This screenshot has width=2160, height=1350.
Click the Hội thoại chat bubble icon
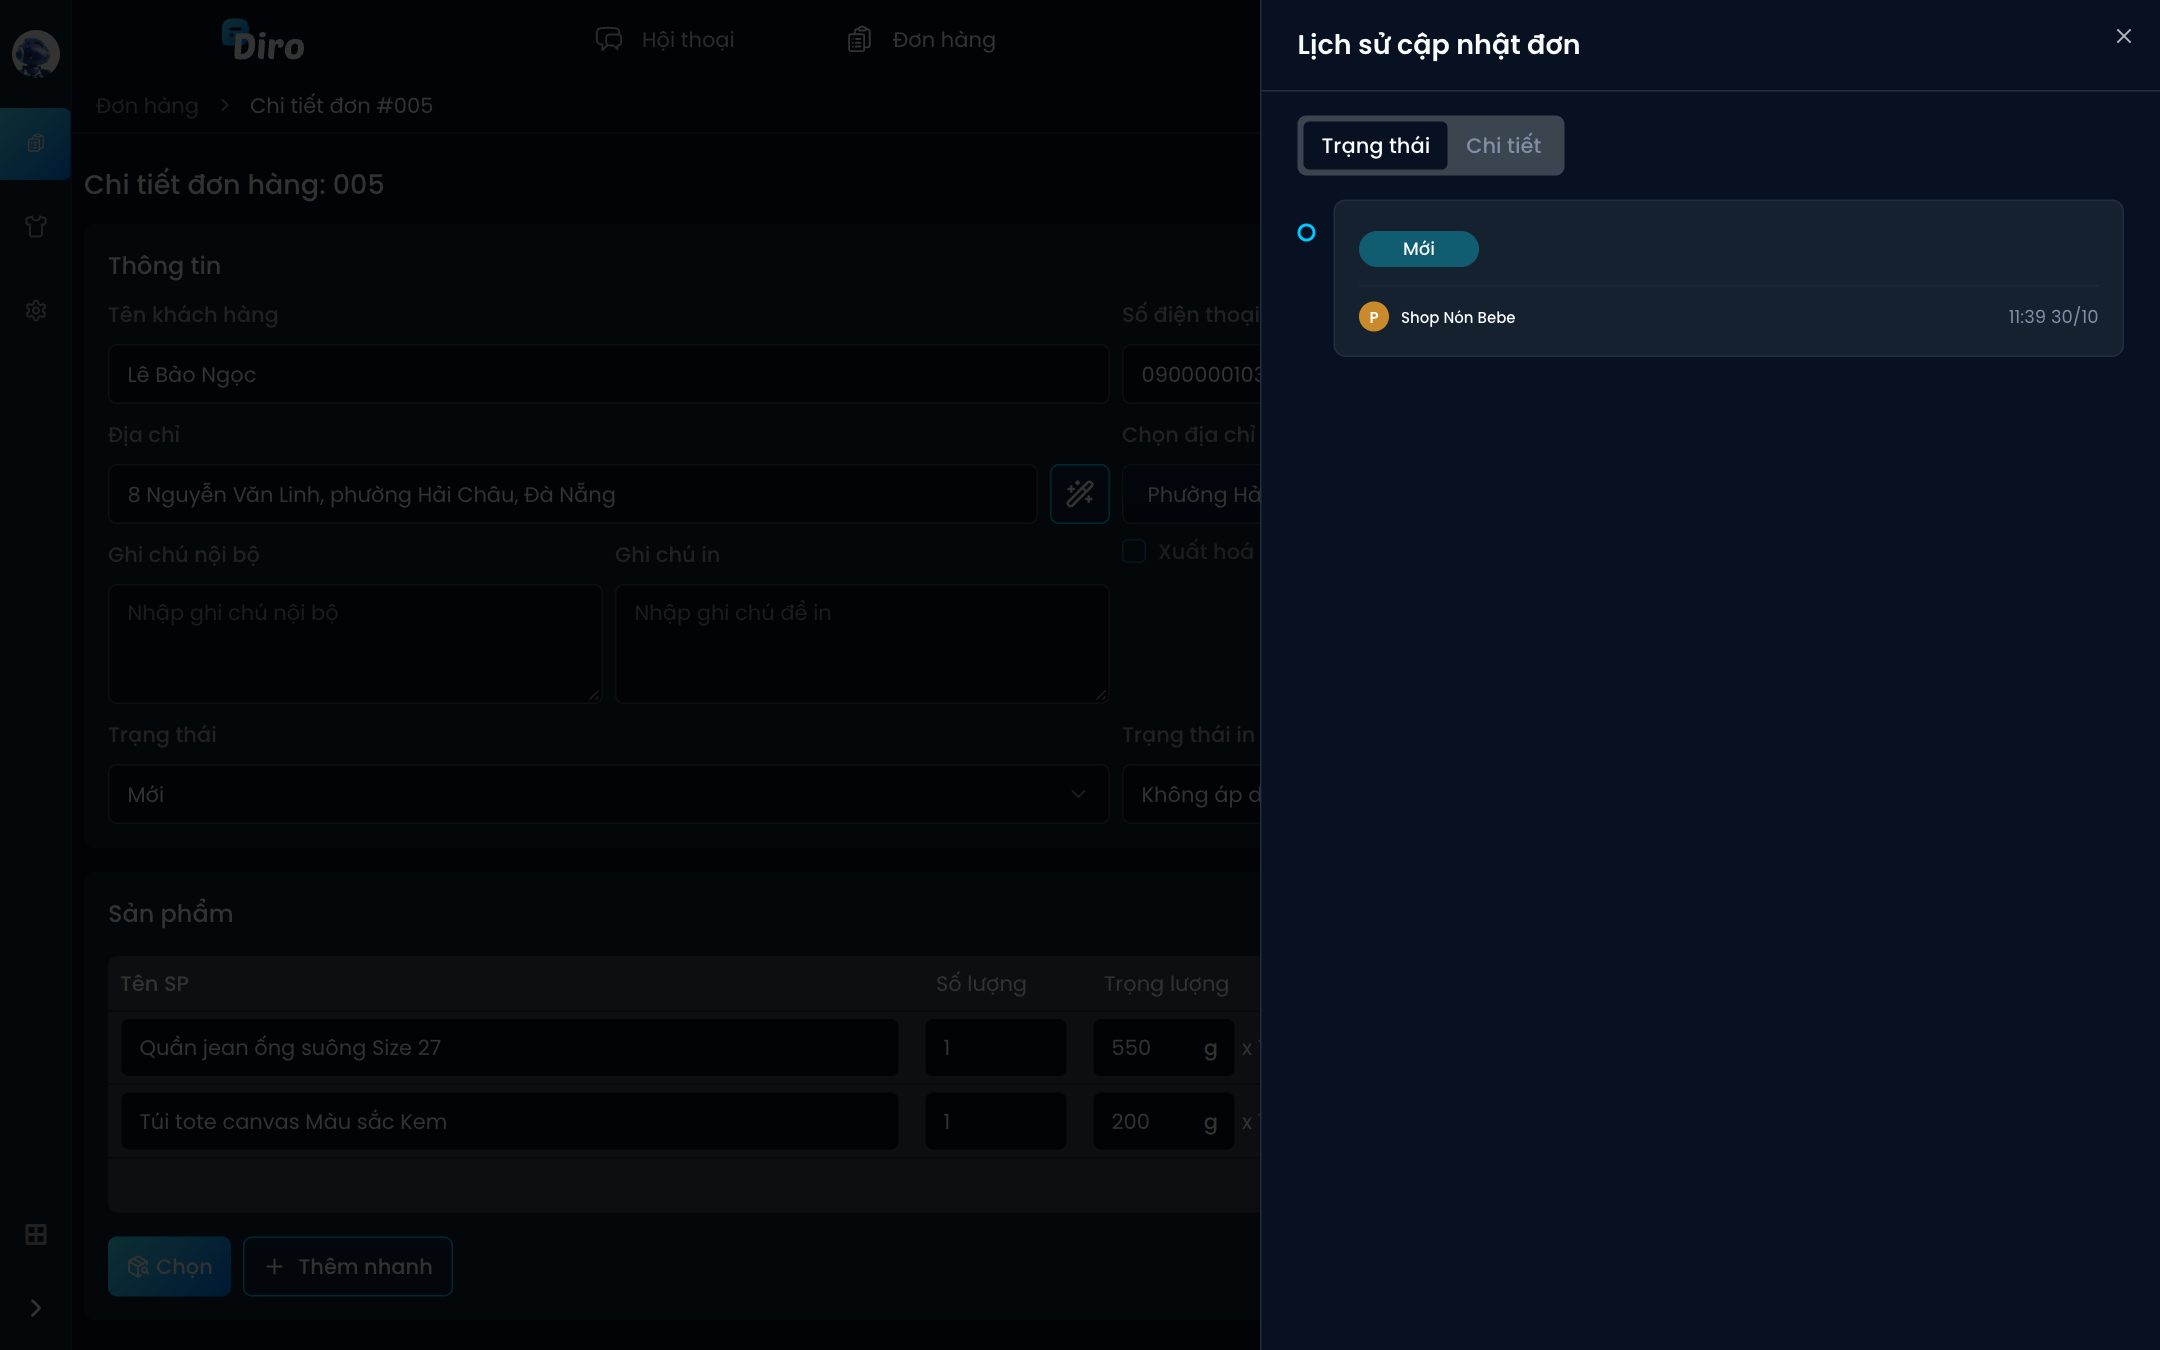pyautogui.click(x=609, y=40)
